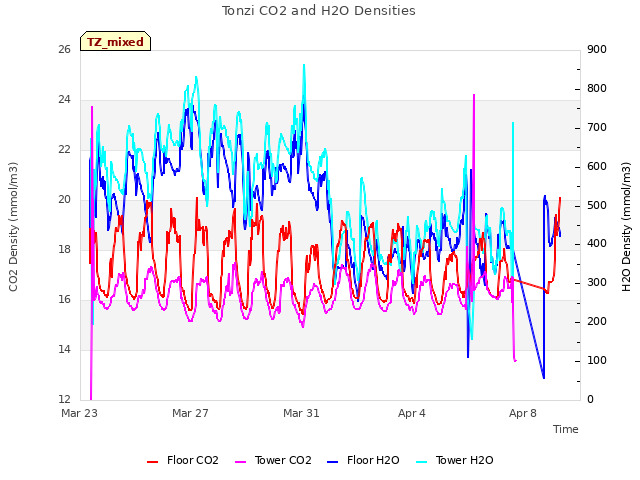Click the right axis value 100

pyautogui.click(x=597, y=361)
